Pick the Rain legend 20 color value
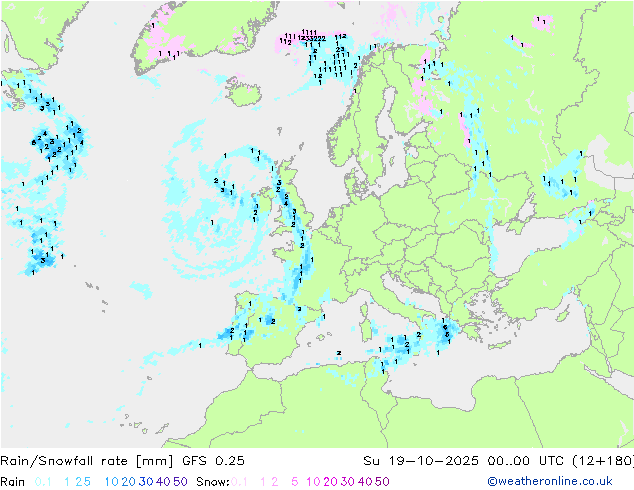This screenshot has height=490, width=634. (129, 482)
